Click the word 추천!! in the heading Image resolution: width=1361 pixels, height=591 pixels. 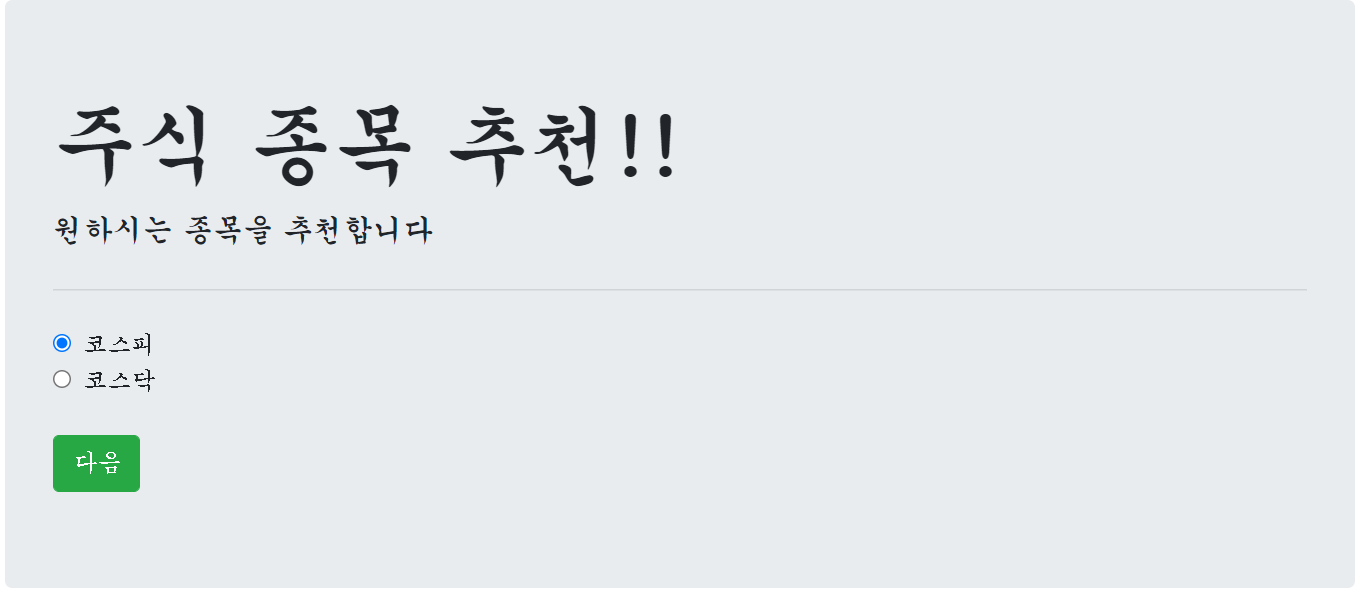point(563,145)
